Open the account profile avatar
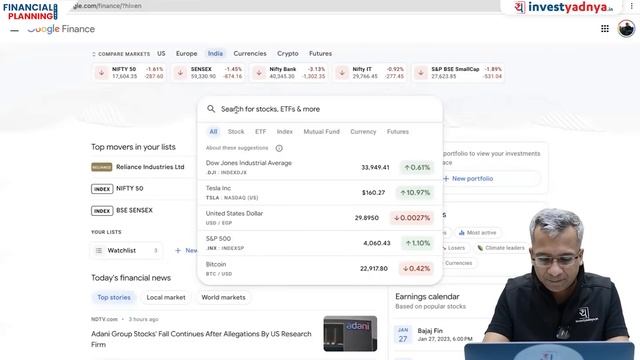This screenshot has width=640, height=360. coord(626,29)
